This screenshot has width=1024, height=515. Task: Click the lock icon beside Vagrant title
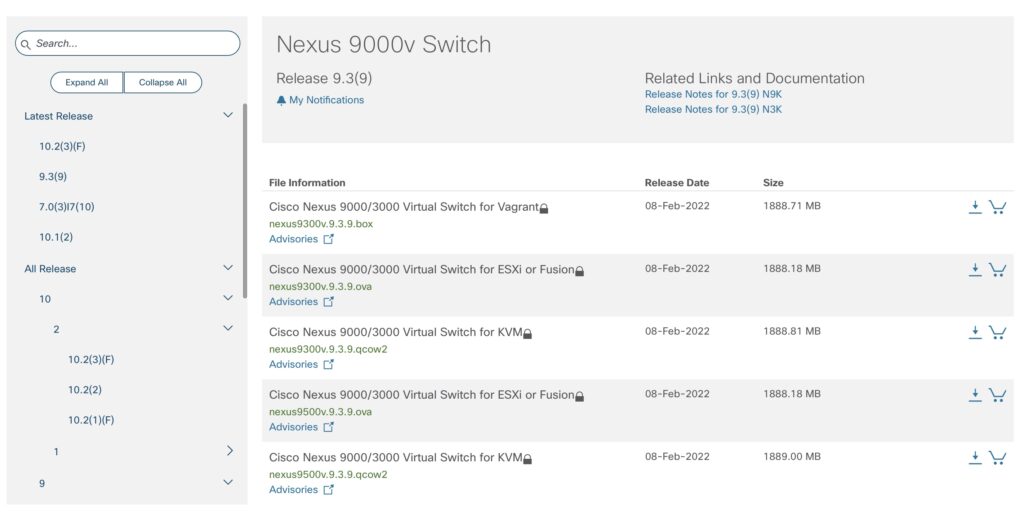544,208
